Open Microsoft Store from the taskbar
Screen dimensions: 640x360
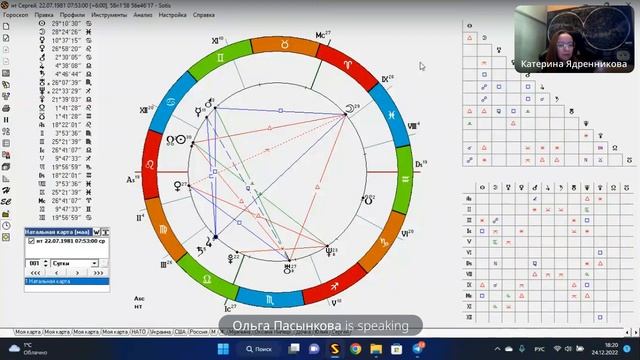coord(396,349)
